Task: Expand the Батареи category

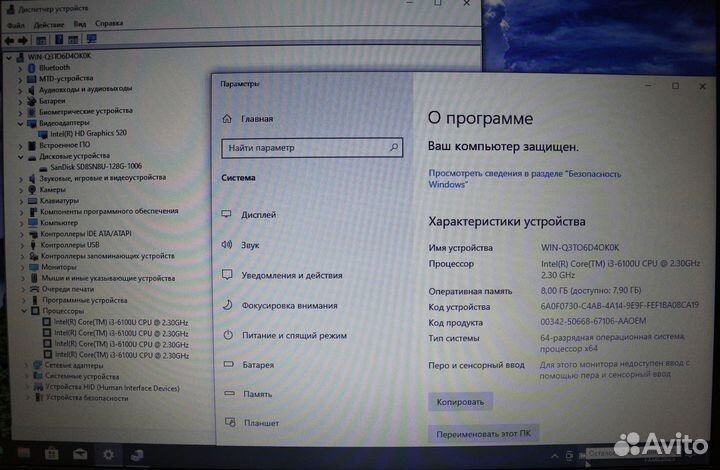Action: [x=20, y=101]
